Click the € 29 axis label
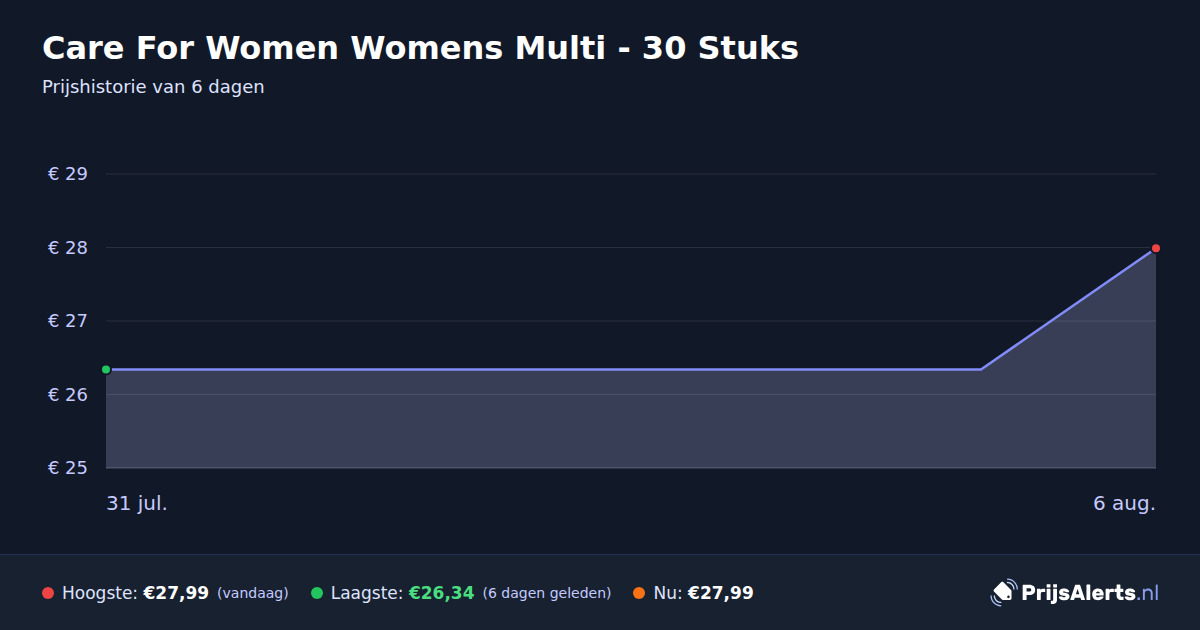Image resolution: width=1200 pixels, height=630 pixels. tap(68, 174)
